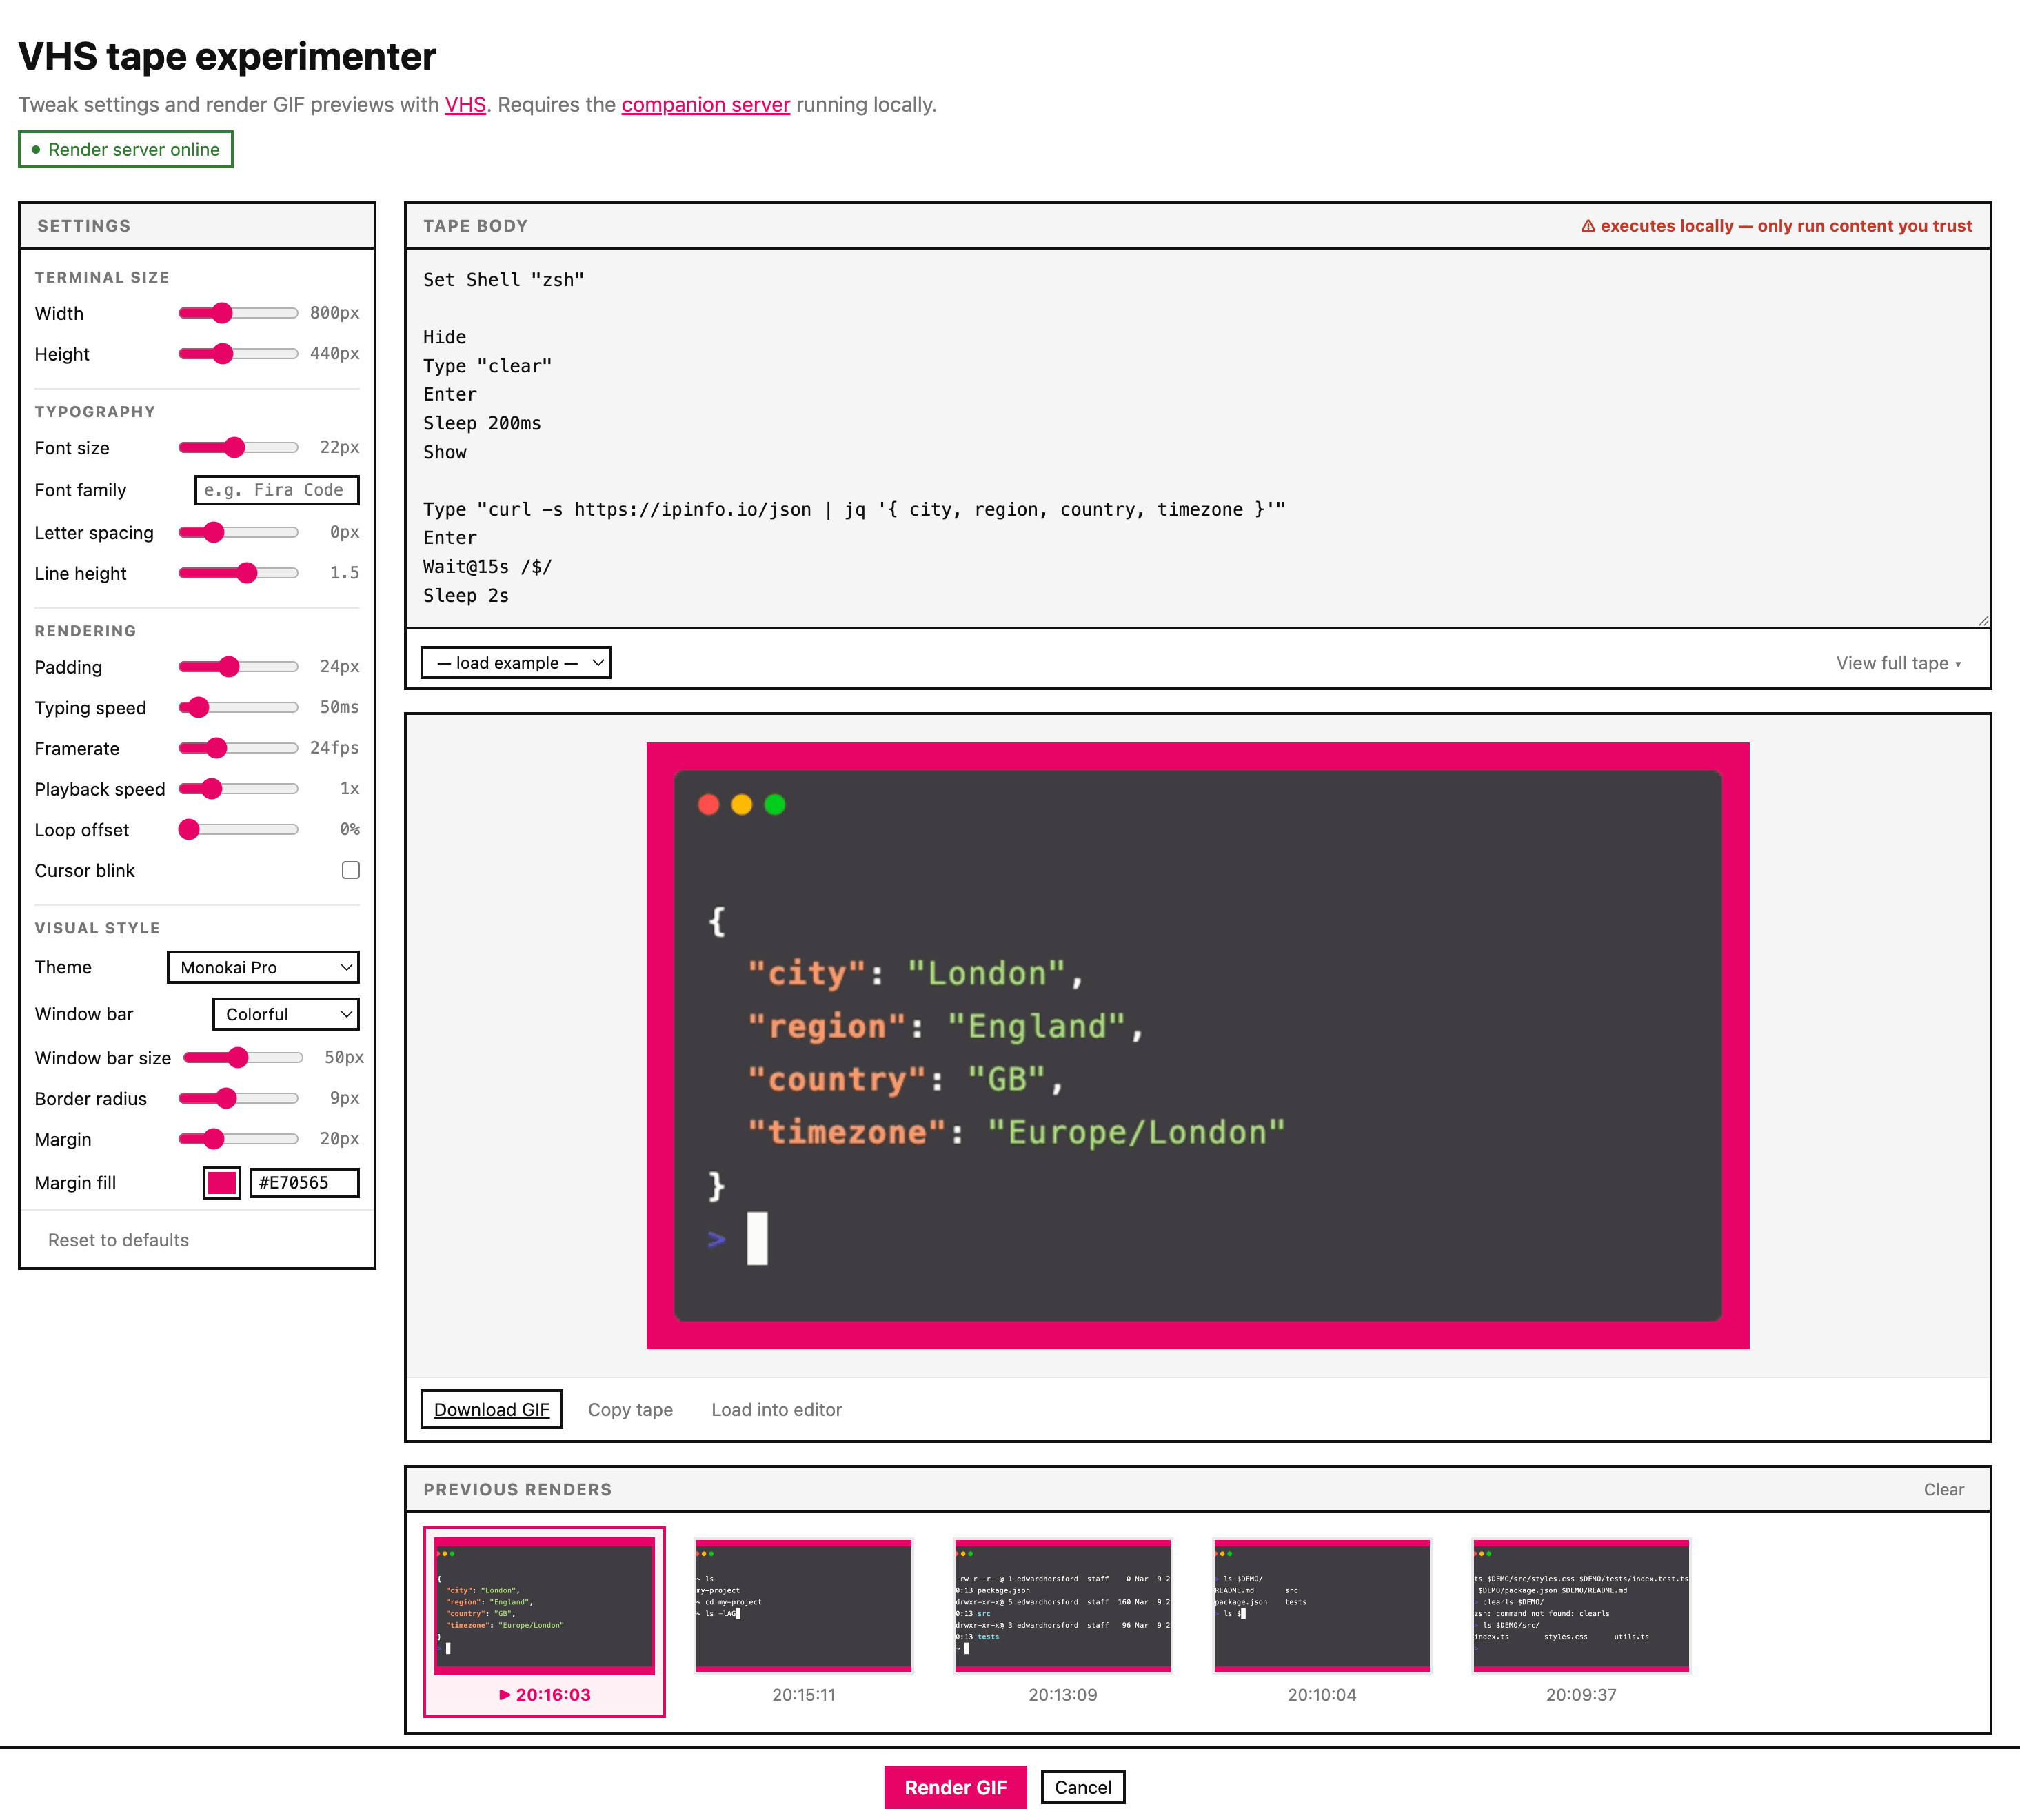Click Reset to defaults
This screenshot has height=1820, width=2020.
pyautogui.click(x=118, y=1240)
